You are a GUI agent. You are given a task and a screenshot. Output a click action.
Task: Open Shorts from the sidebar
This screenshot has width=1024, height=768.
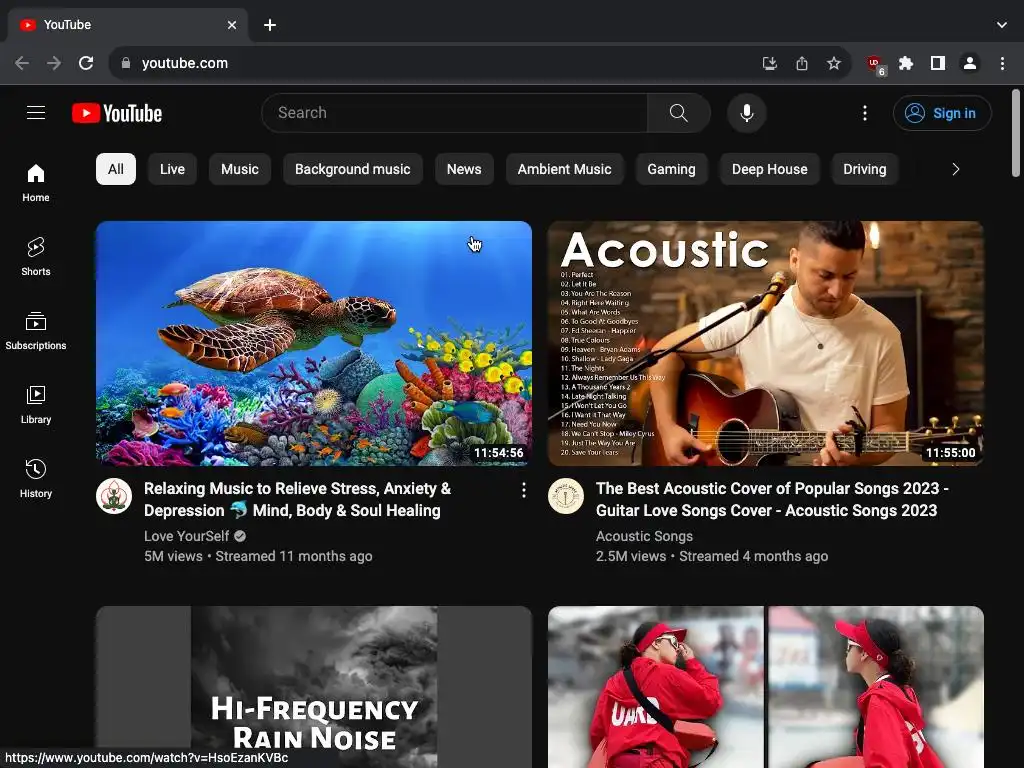pos(36,257)
